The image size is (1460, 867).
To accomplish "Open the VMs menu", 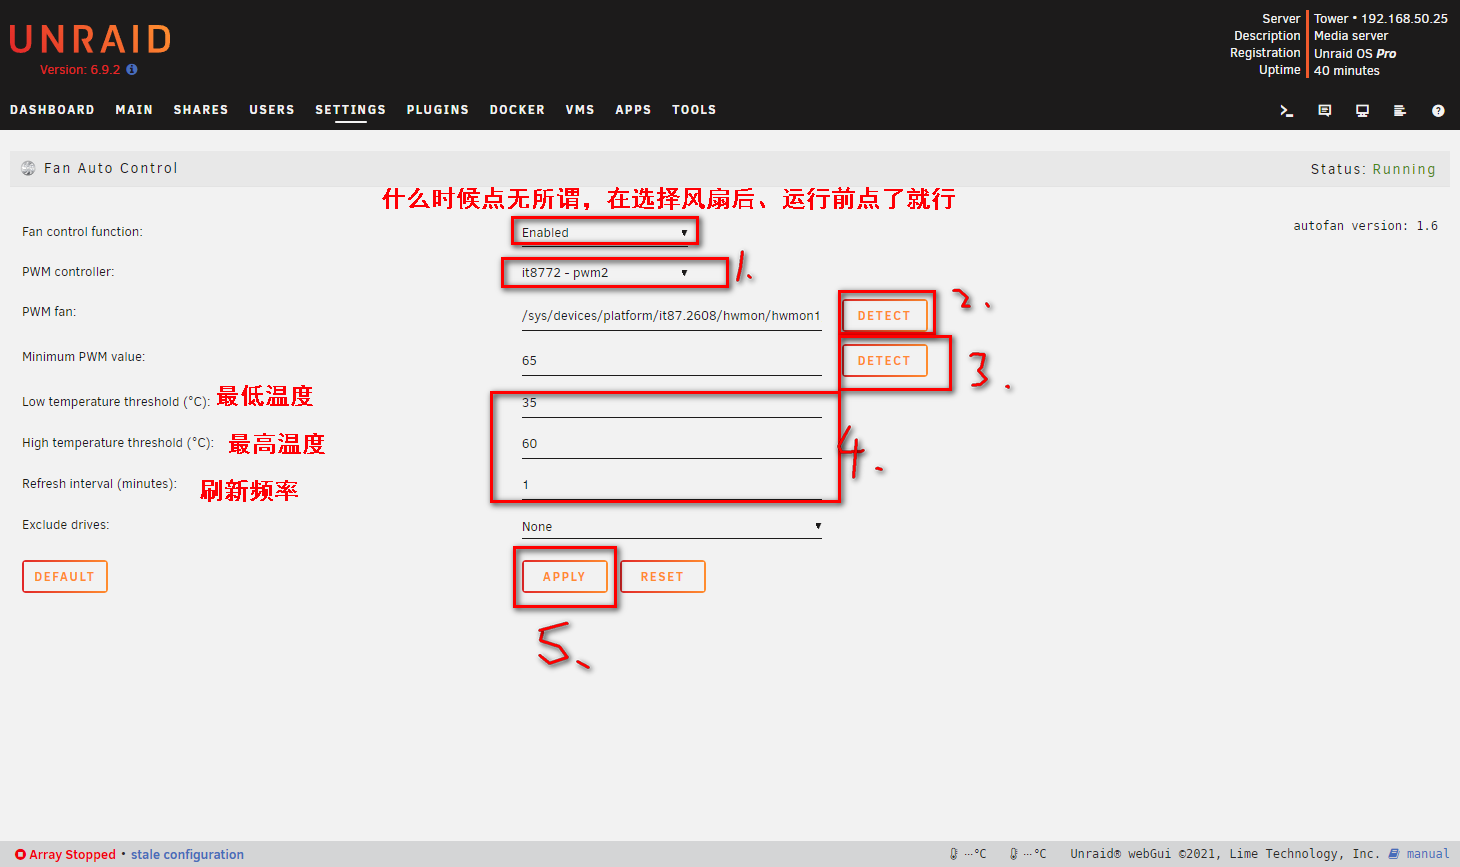I will [580, 110].
